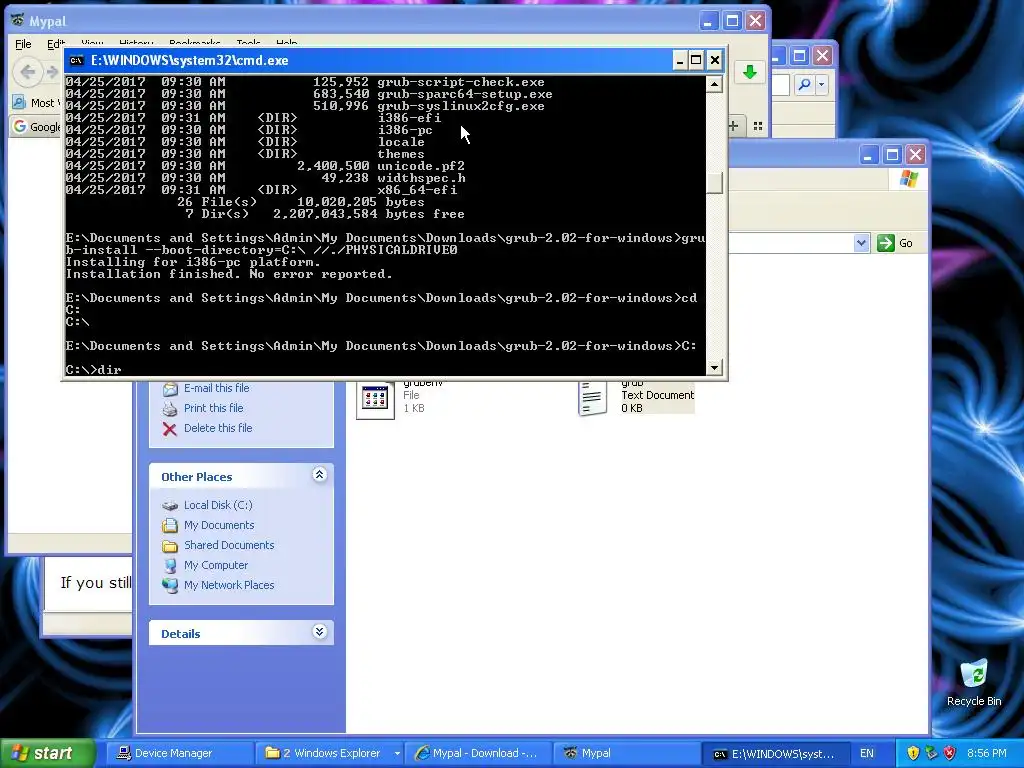Screen dimensions: 1024x768
Task: Click the My Documents folder icon
Action: 170,525
